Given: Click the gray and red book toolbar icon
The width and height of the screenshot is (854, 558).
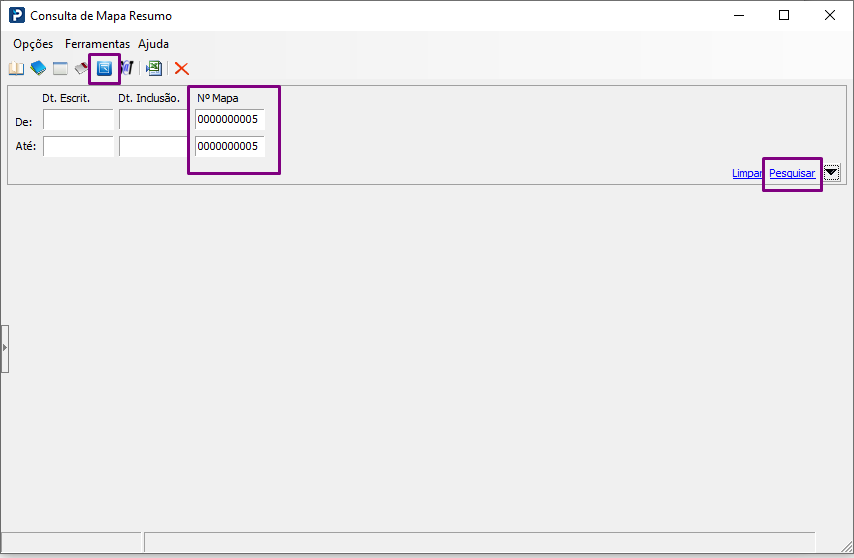Looking at the screenshot, I should pos(82,69).
